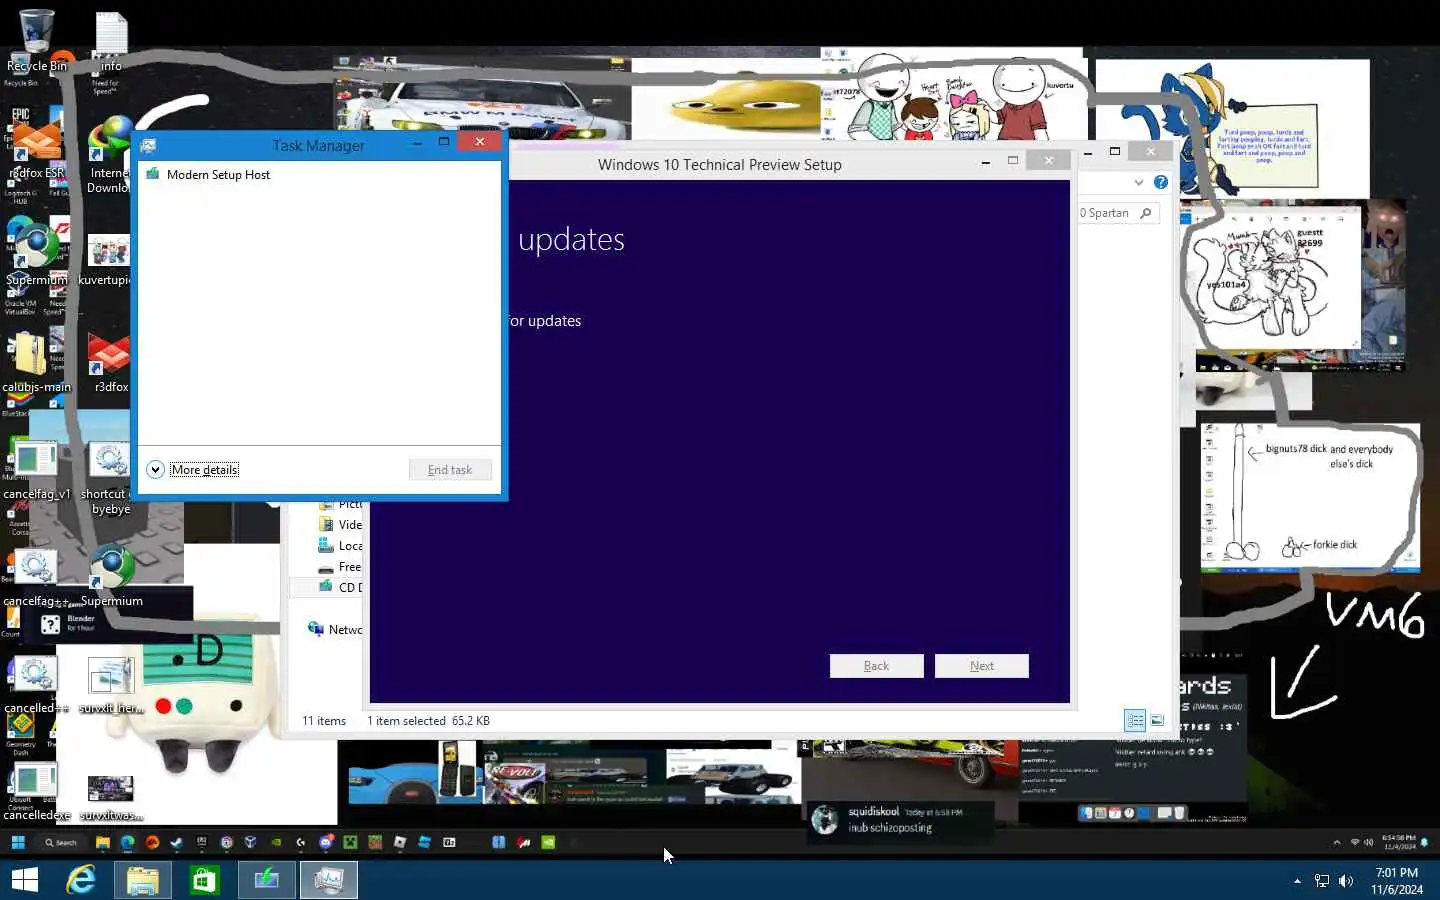Expand the File Explorer ribbon chevron
Viewport: 1440px width, 900px height.
pyautogui.click(x=1138, y=182)
